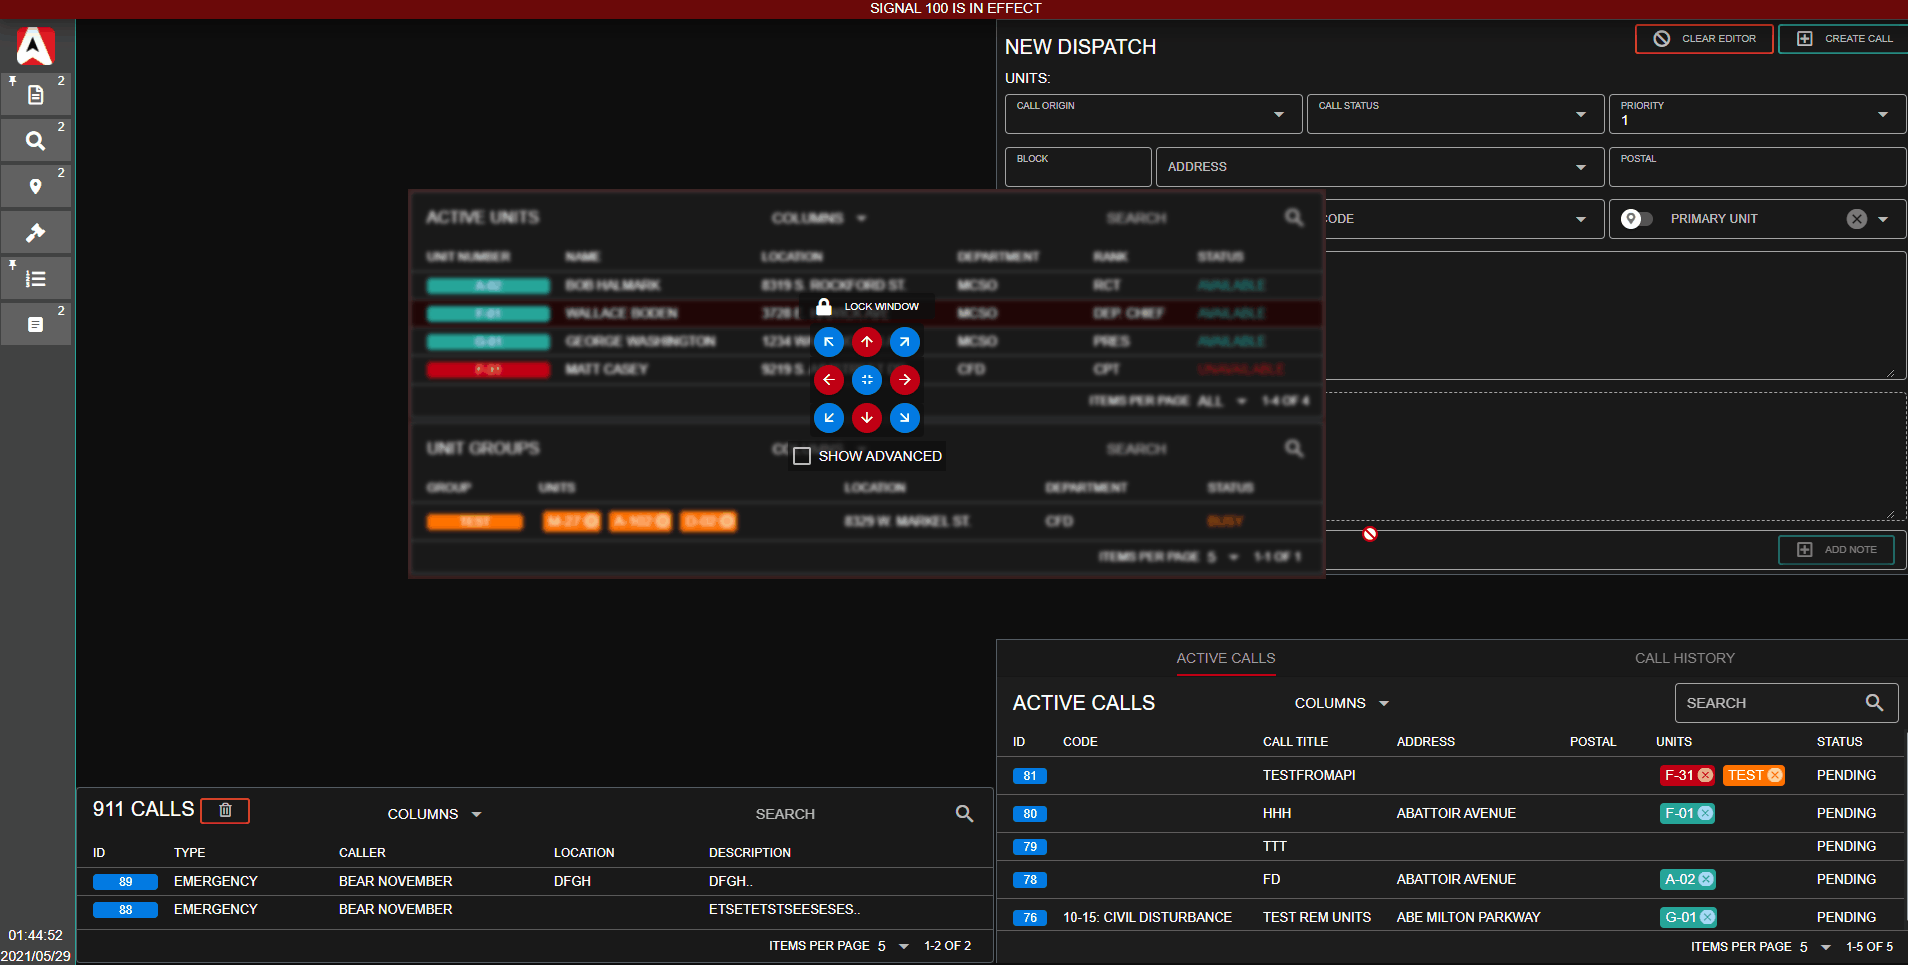Open the magnifier search sidebar icon
The width and height of the screenshot is (1908, 965).
[x=35, y=141]
